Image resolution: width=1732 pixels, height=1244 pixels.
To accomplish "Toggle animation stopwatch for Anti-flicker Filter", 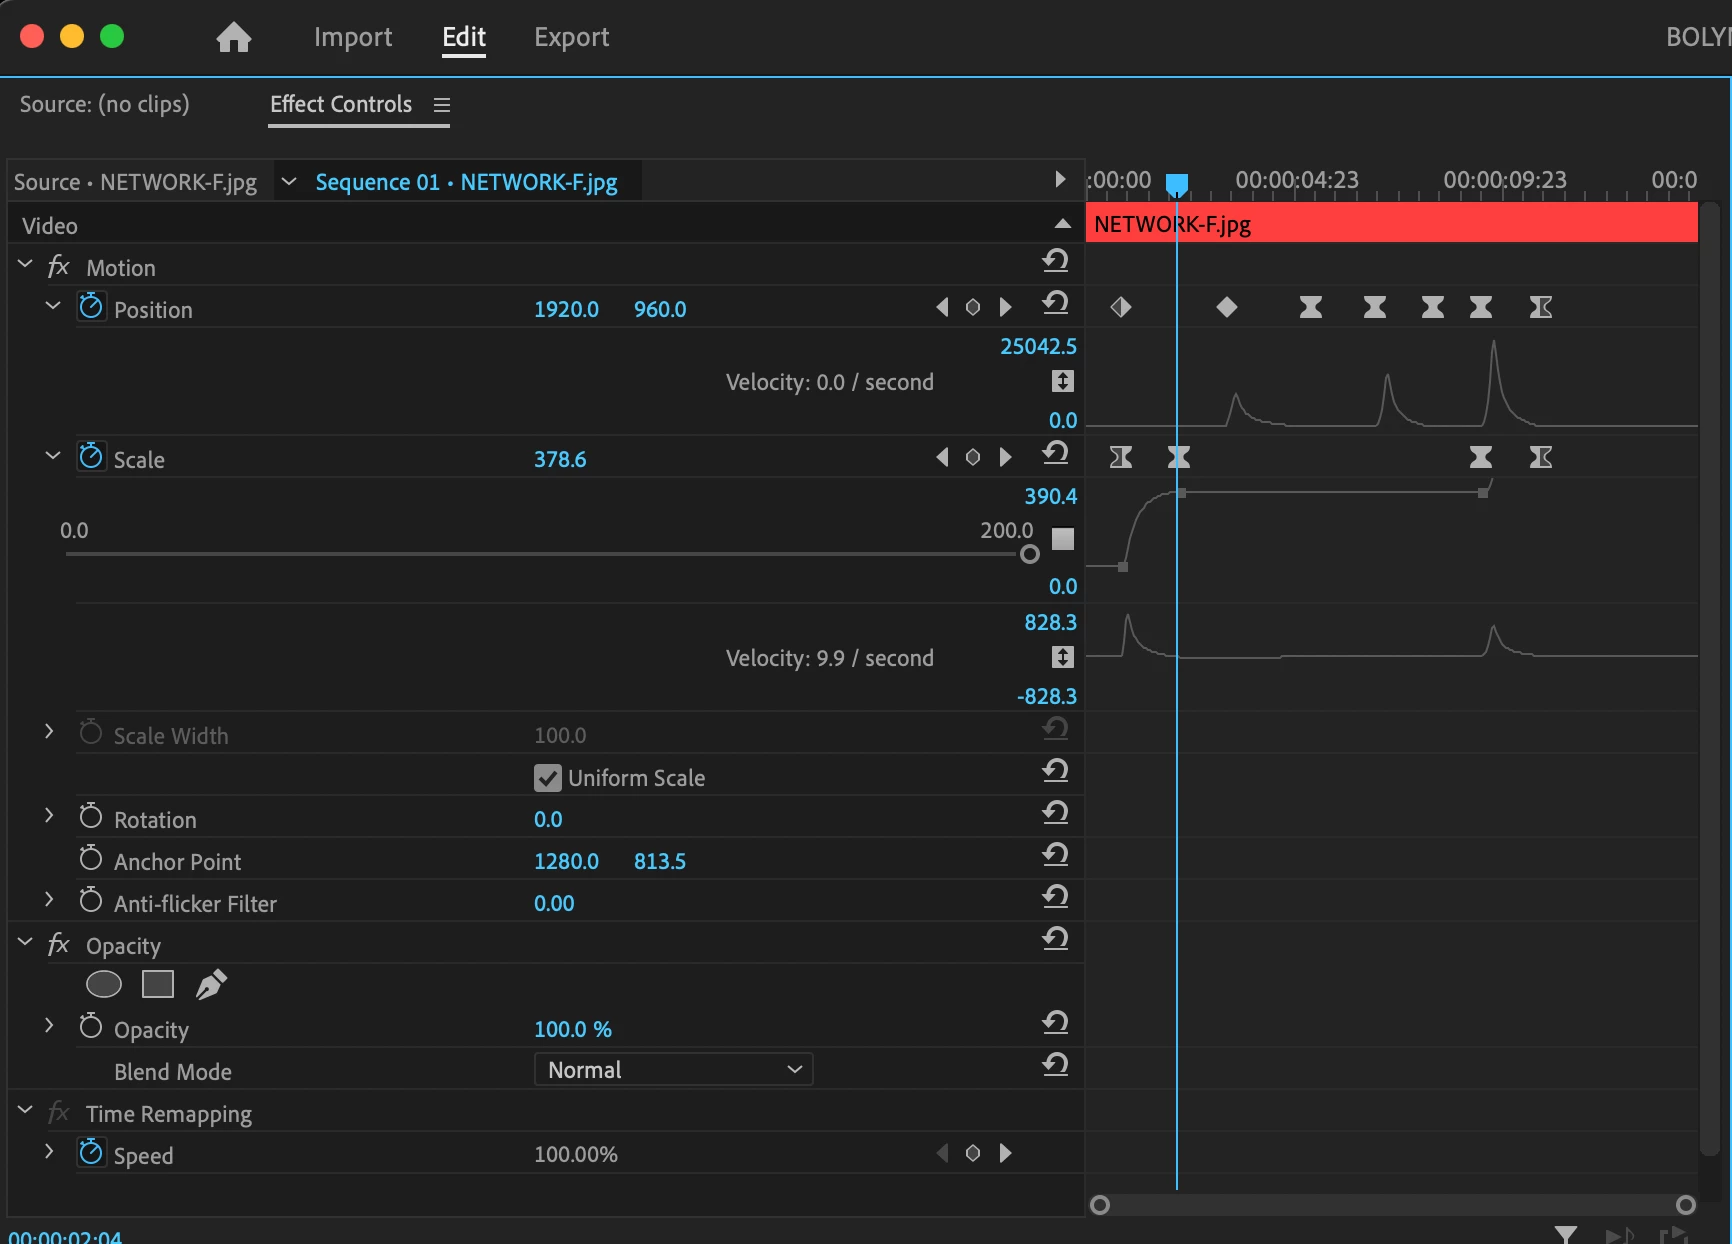I will tap(91, 899).
